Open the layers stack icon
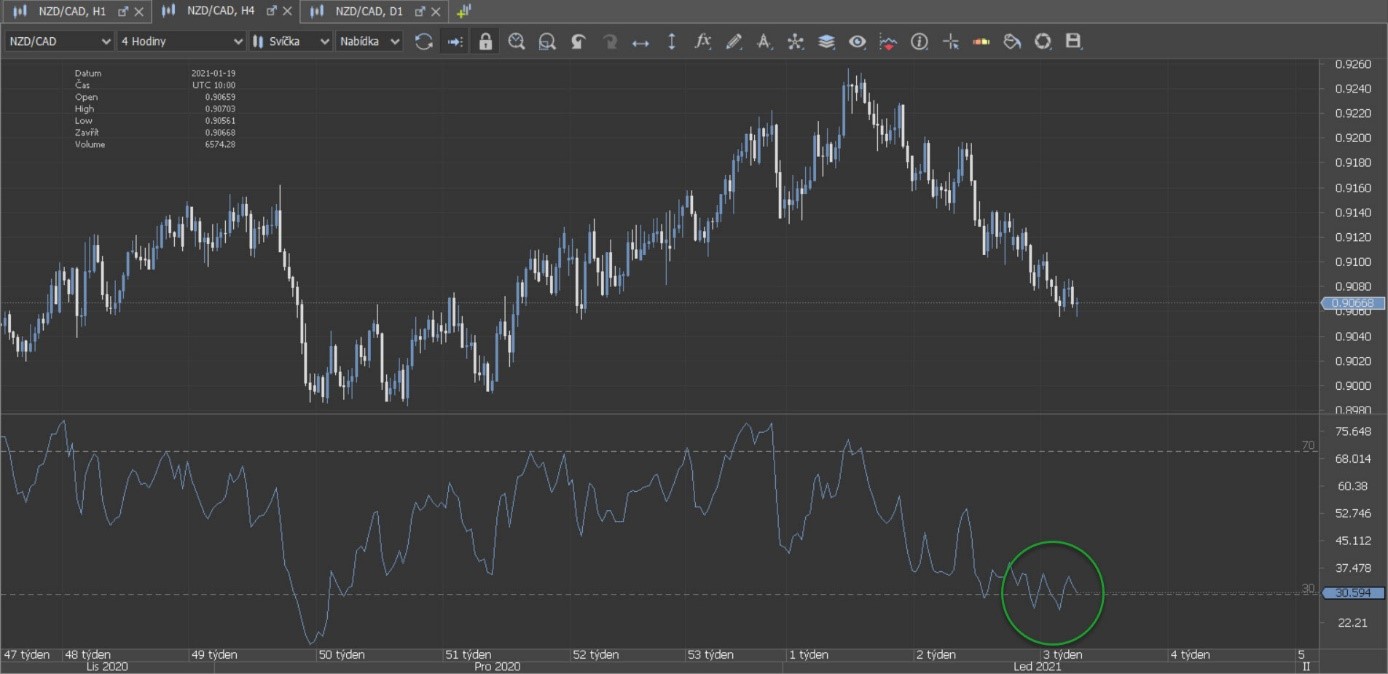Viewport: 1388px width, 674px height. [x=826, y=42]
